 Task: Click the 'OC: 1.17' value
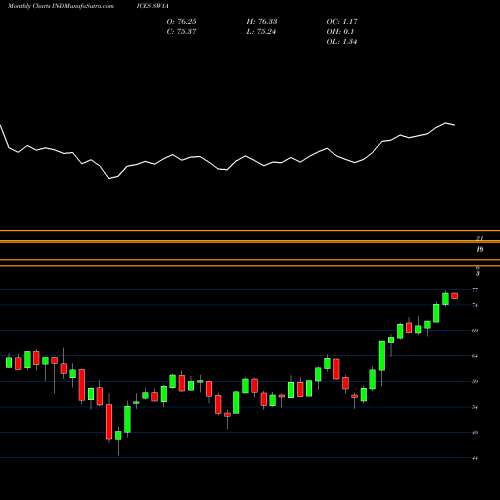click(342, 22)
